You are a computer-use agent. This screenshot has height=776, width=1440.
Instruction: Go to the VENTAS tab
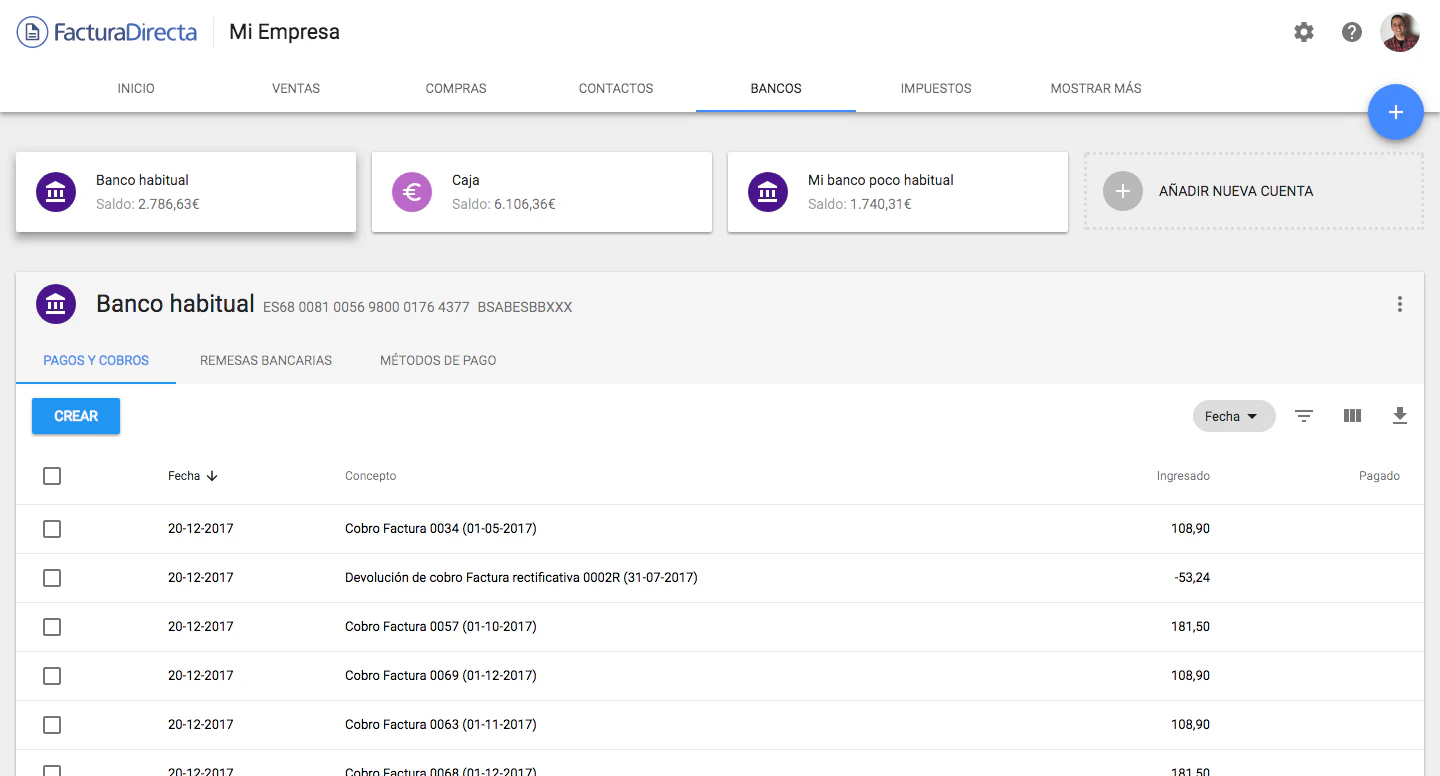pos(296,88)
